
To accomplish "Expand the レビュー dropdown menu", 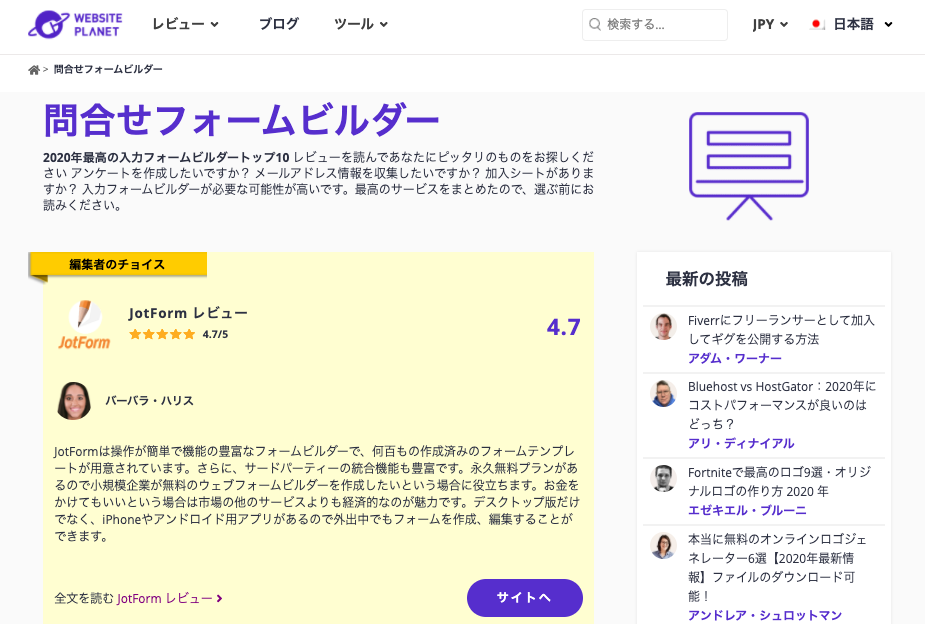I will (x=185, y=24).
